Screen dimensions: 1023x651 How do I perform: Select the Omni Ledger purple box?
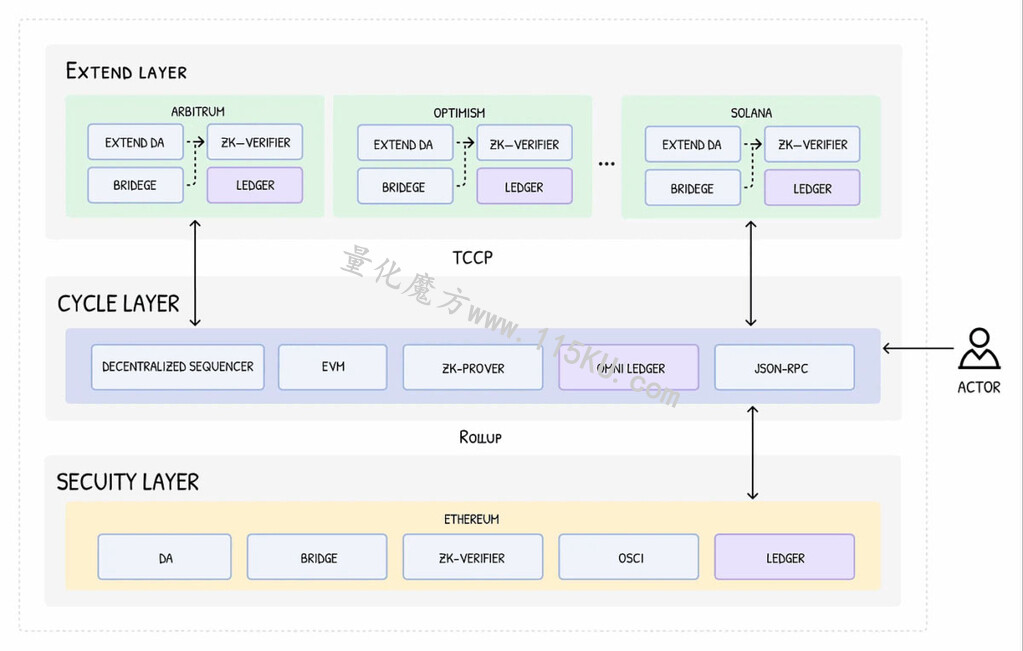tap(629, 368)
